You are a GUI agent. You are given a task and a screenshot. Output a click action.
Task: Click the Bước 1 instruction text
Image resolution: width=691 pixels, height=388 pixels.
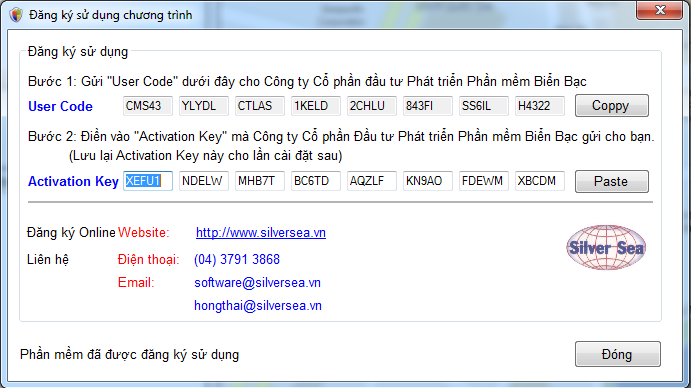(307, 82)
